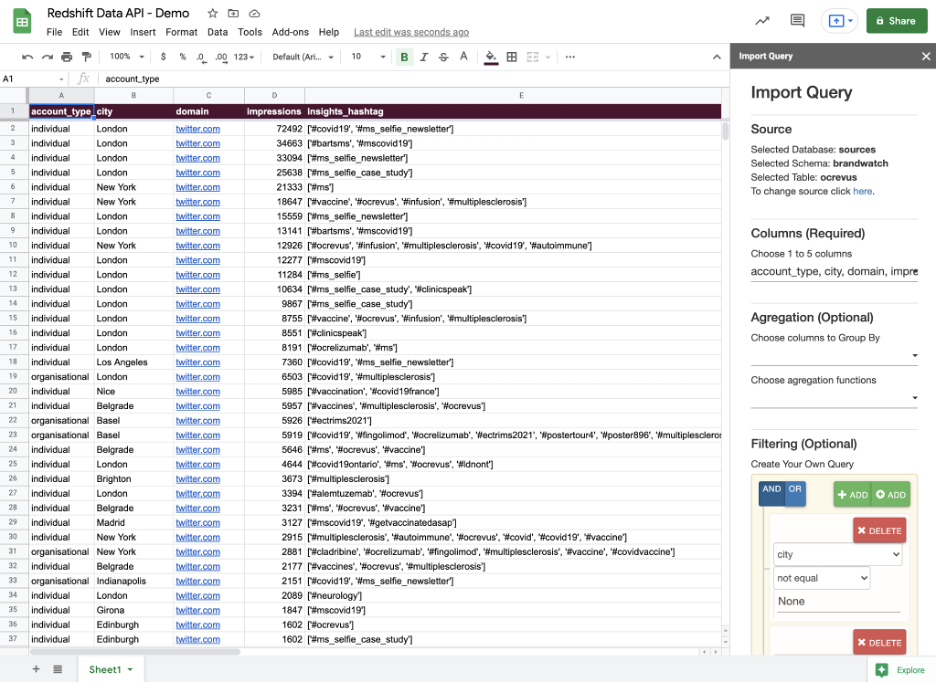Open the Explore panel button
This screenshot has height=682, width=936.
tap(901, 670)
